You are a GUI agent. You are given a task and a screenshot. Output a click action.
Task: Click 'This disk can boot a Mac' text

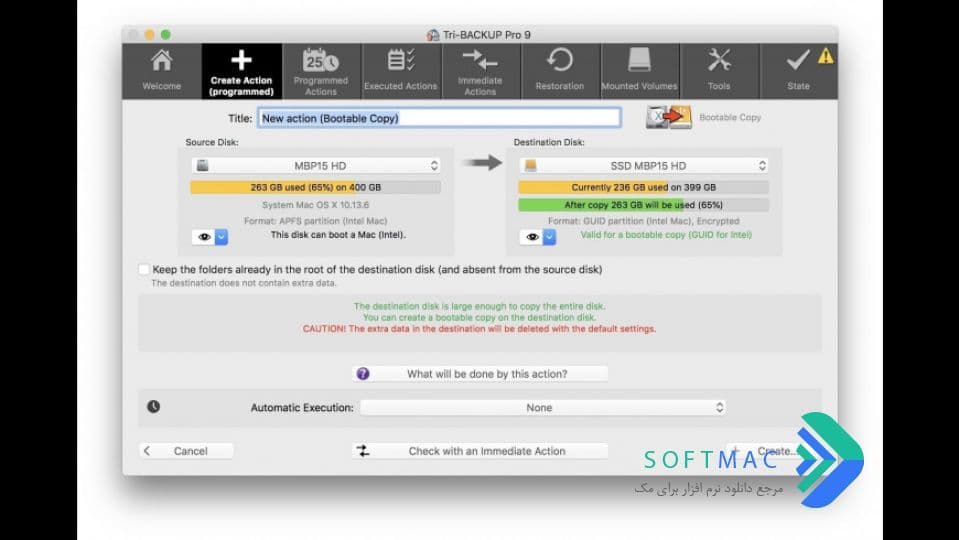[338, 235]
